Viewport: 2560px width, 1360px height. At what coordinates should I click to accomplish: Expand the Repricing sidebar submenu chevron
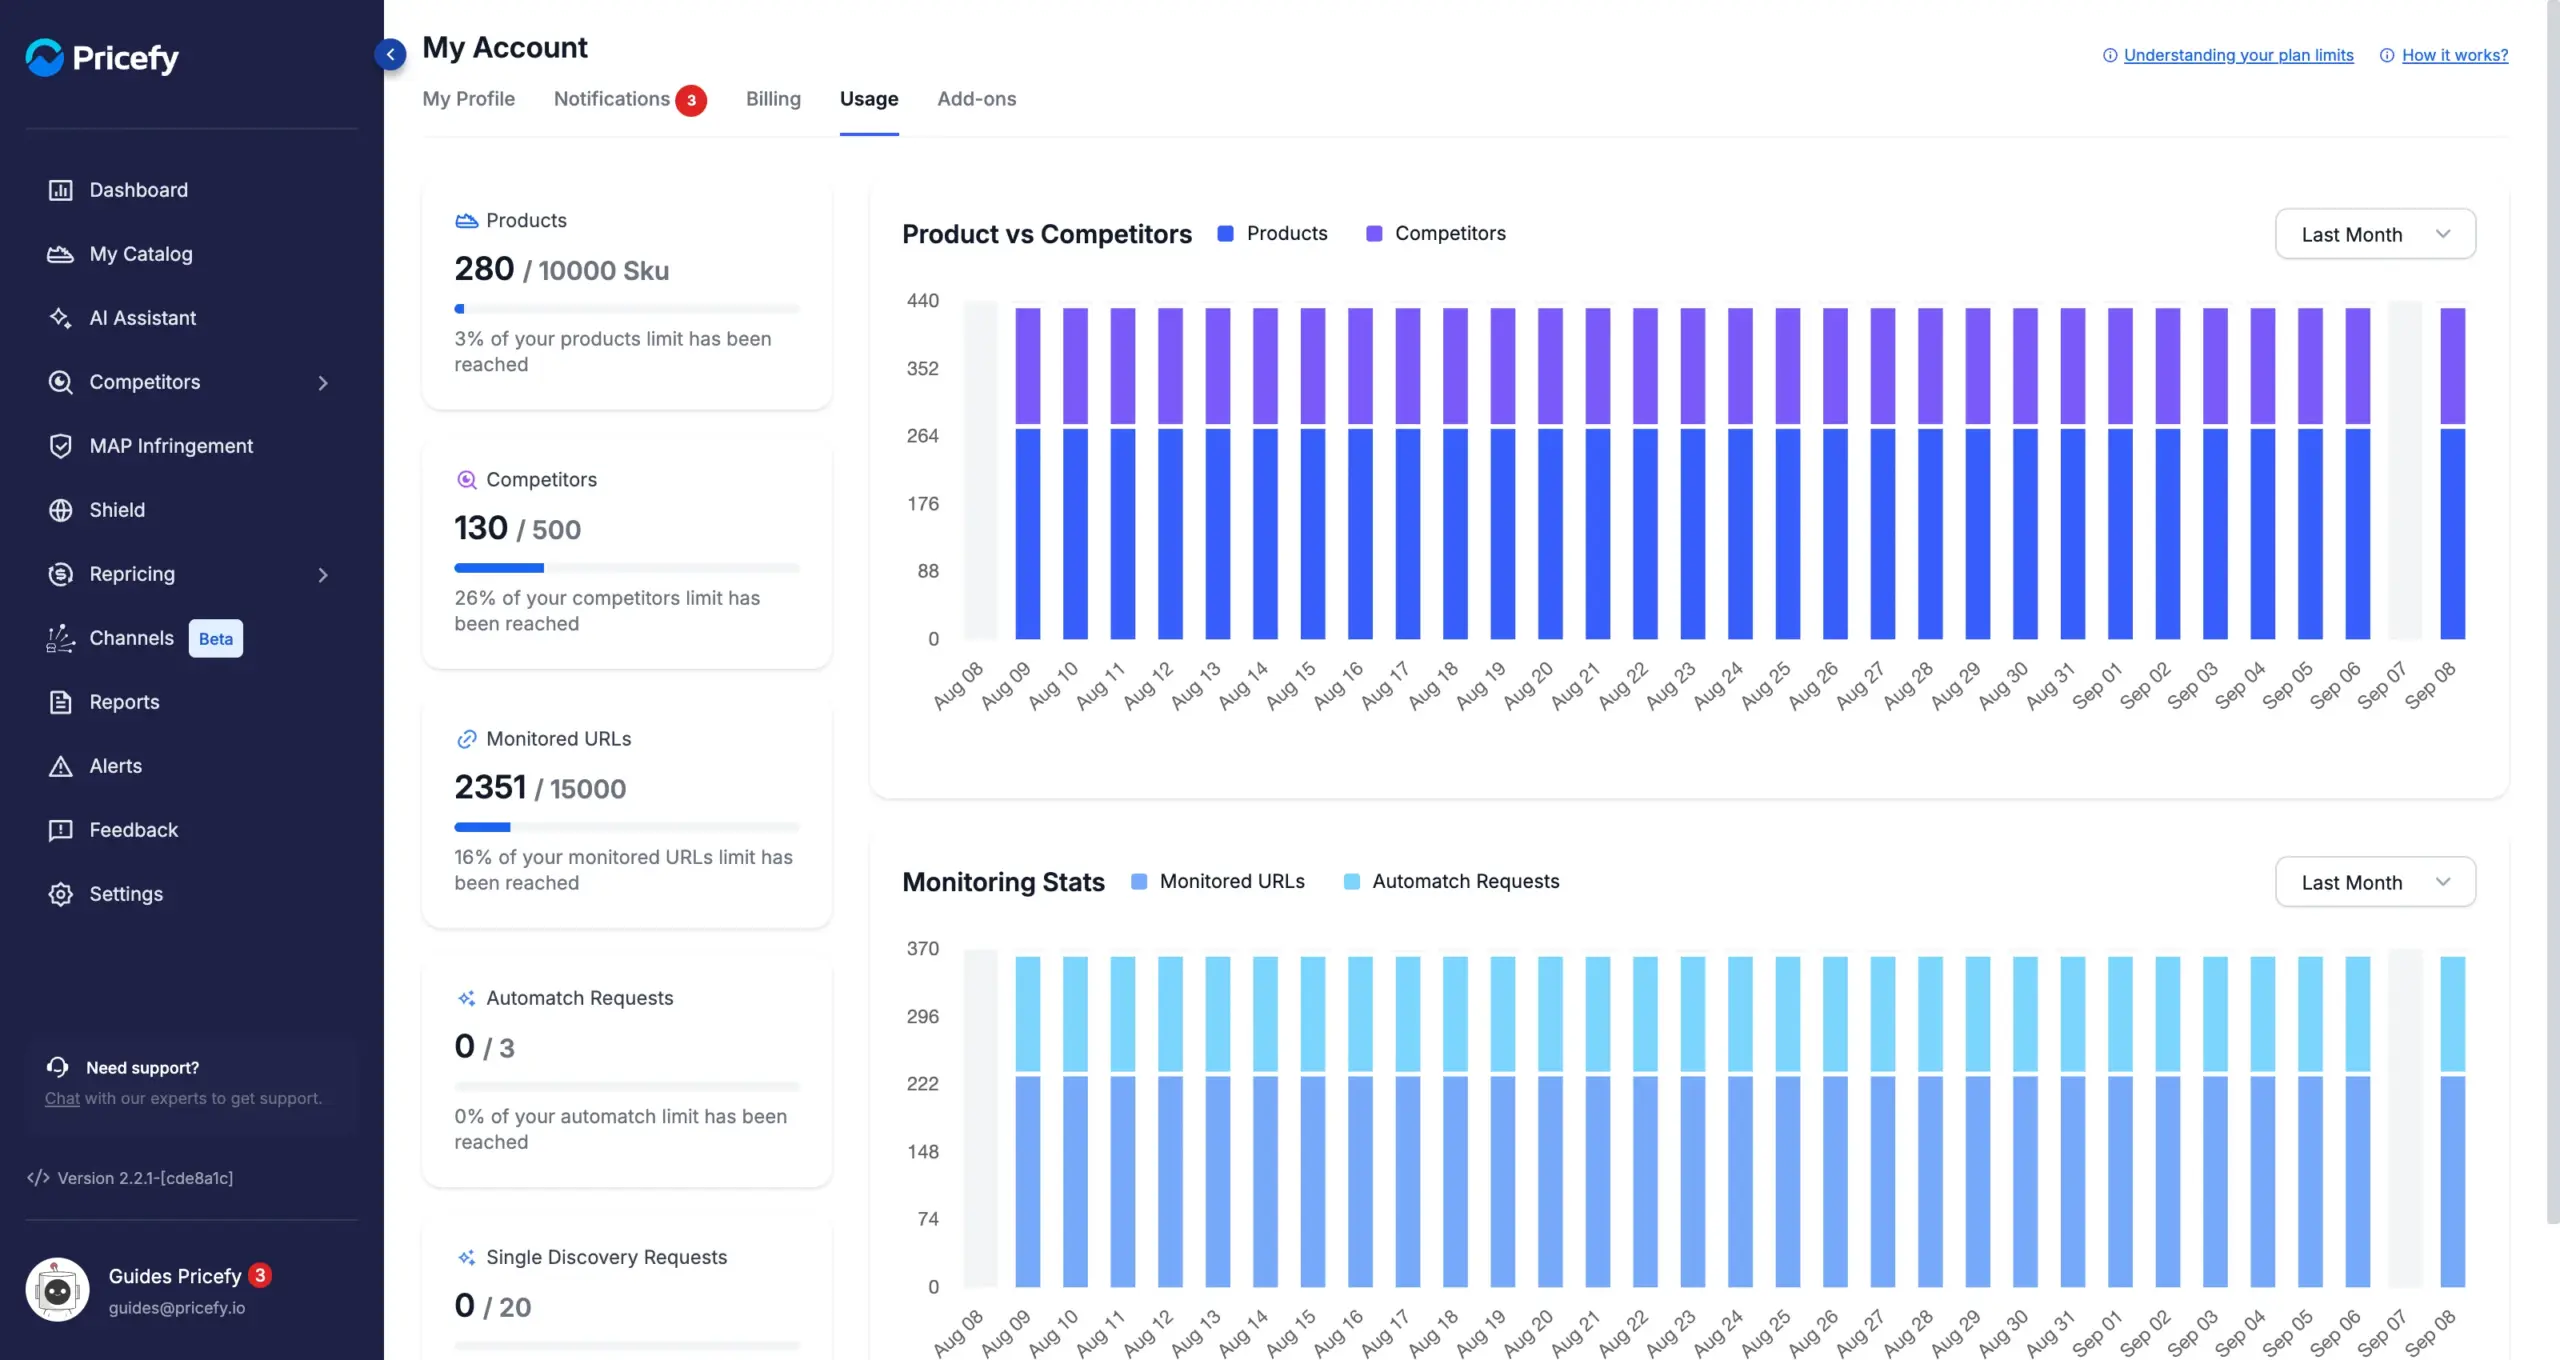(x=323, y=575)
